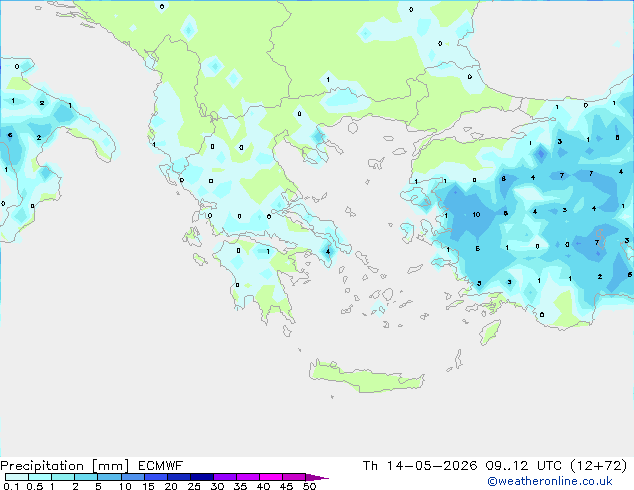Click the 0.1–0.5 mm legend color swatch
The height and width of the screenshot is (490, 634).
17,477
